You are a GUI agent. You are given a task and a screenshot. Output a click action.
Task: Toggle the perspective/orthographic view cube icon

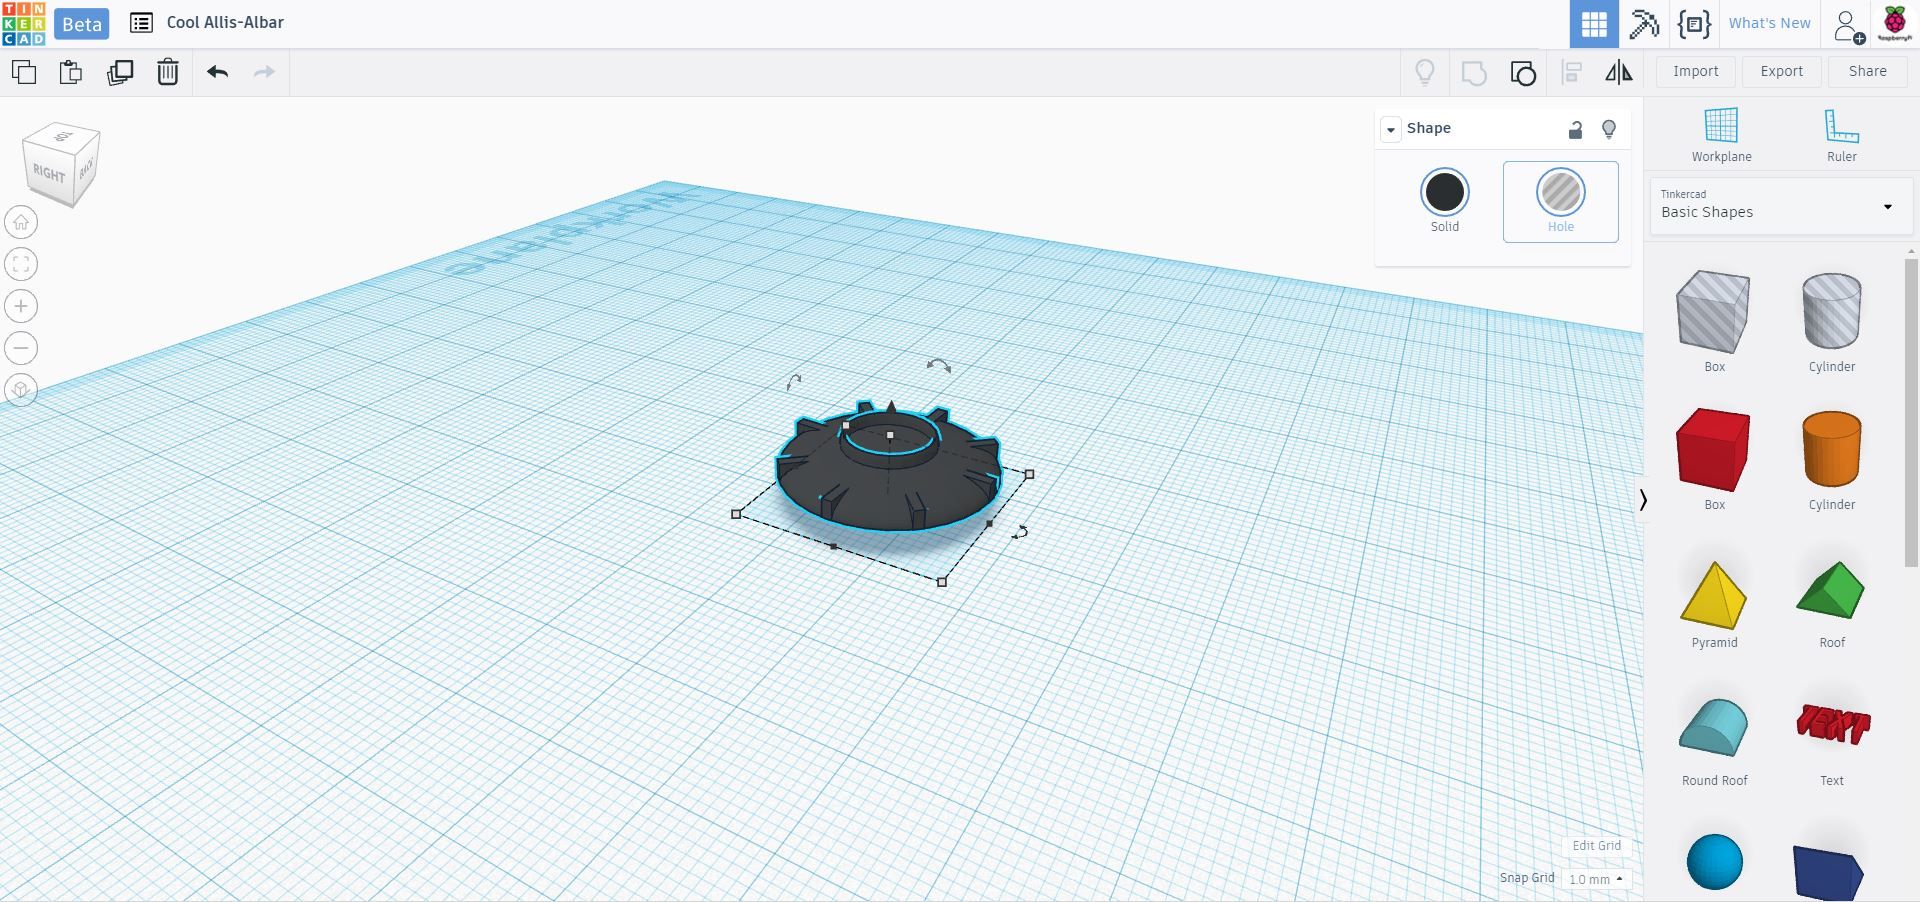(x=21, y=390)
